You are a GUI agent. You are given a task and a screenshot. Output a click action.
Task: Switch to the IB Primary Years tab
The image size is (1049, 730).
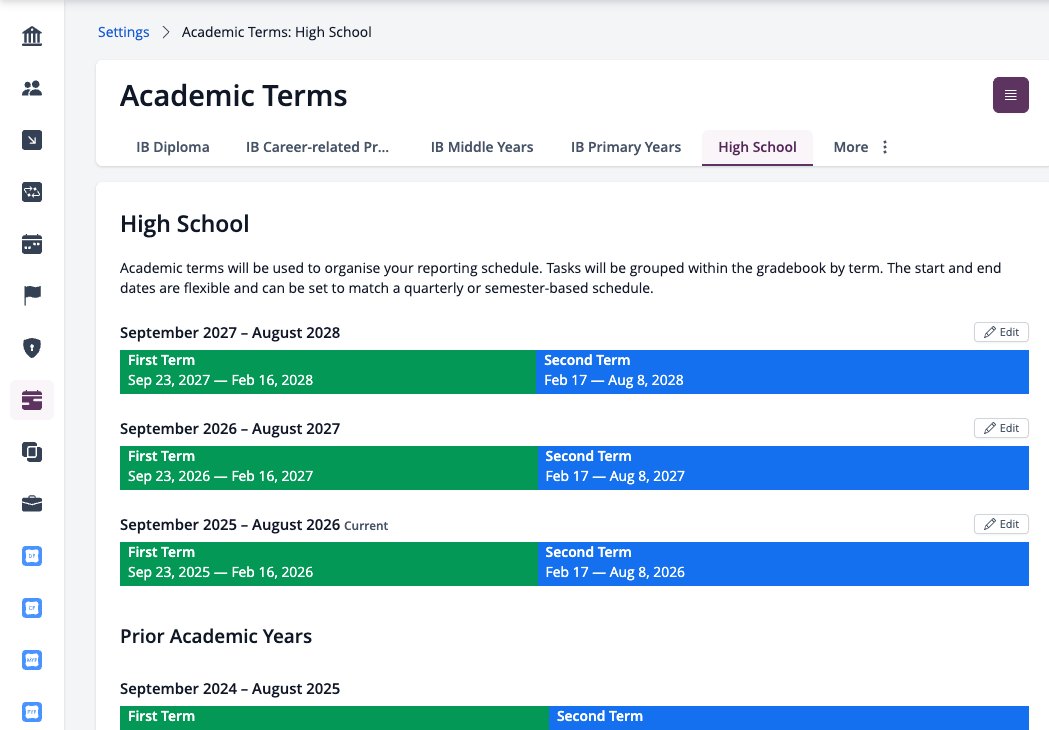click(x=626, y=147)
